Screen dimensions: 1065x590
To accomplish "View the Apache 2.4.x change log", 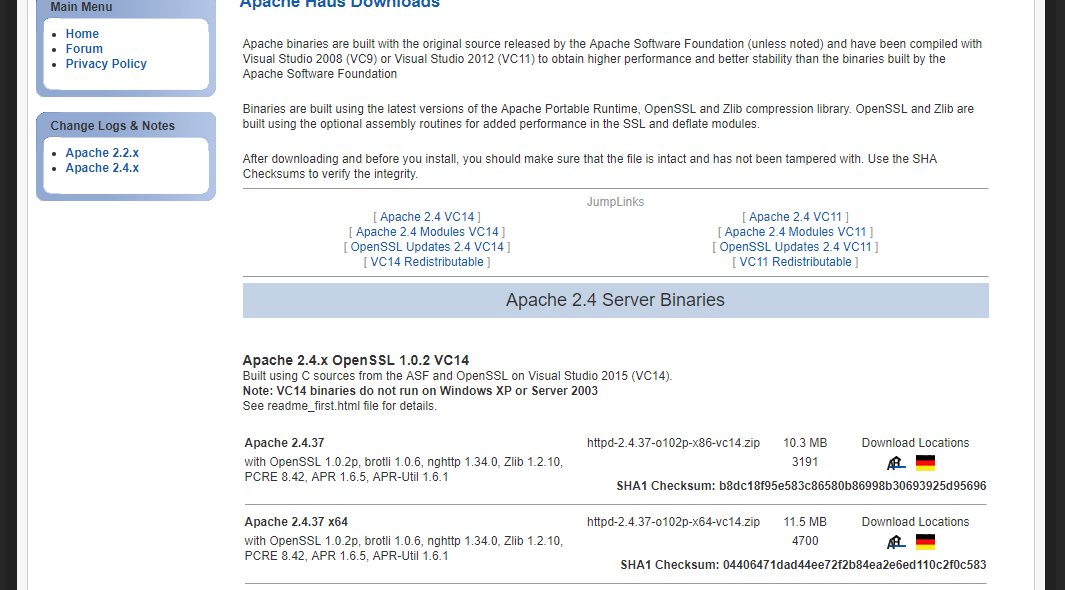I will click(x=102, y=168).
